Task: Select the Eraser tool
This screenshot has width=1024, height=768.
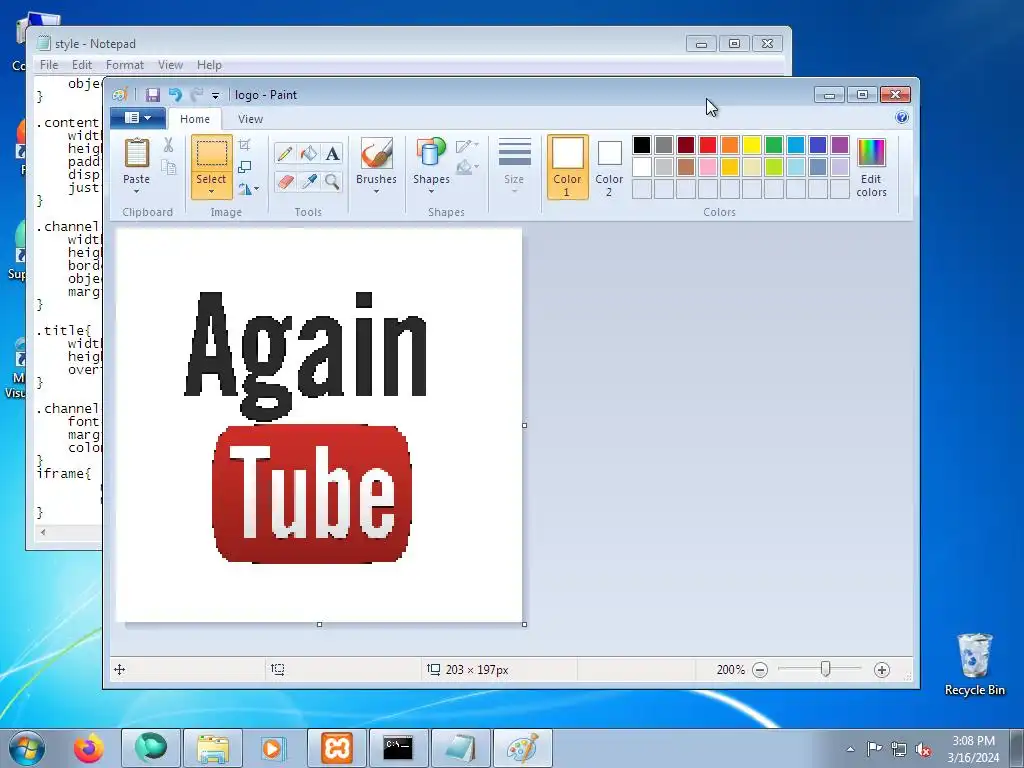Action: point(285,181)
